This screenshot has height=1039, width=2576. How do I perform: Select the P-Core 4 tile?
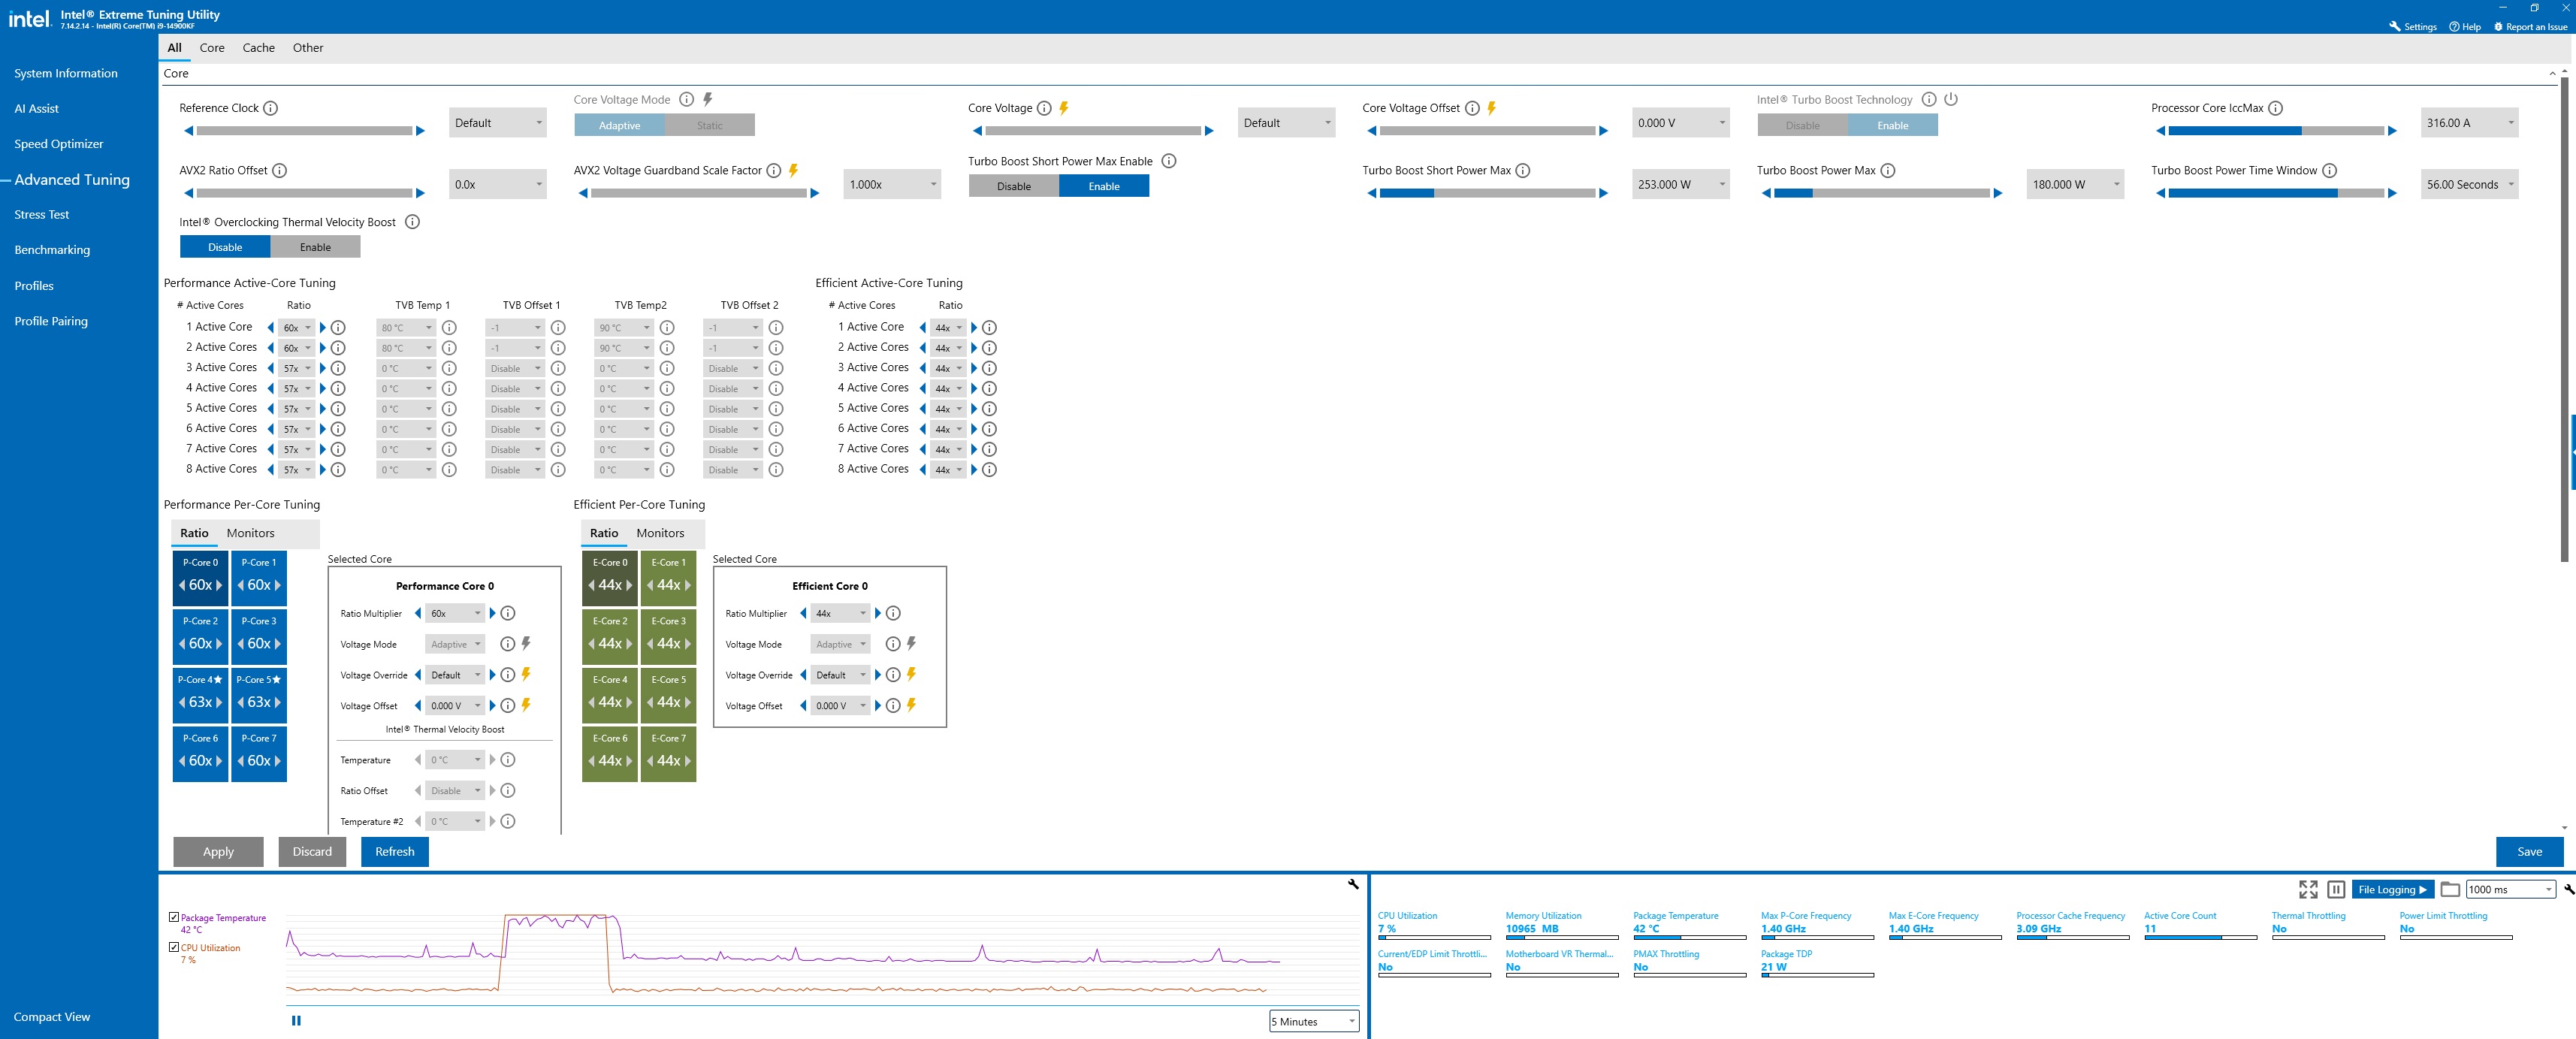coord(200,693)
